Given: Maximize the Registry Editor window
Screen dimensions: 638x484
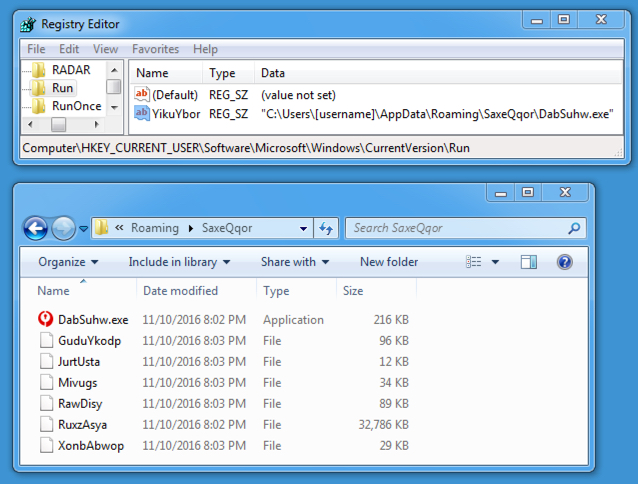Looking at the screenshot, I should [564, 20].
